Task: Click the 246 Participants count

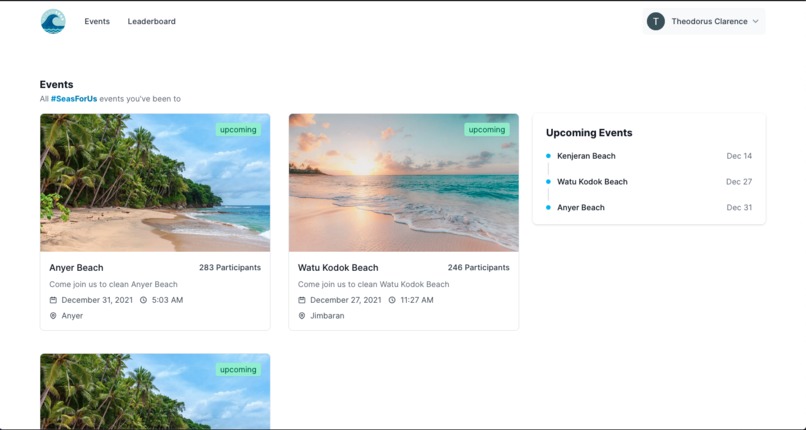Action: pos(479,268)
